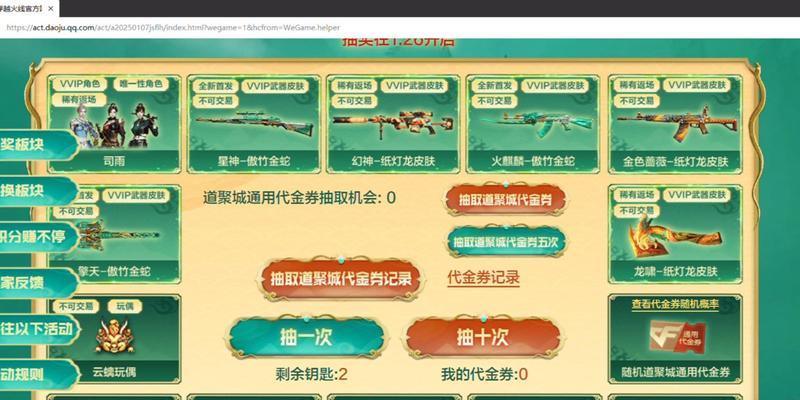Open the 幻神-纸灯龙皮肤 weapon card
Viewport: 800px width, 400px height.
tap(393, 124)
